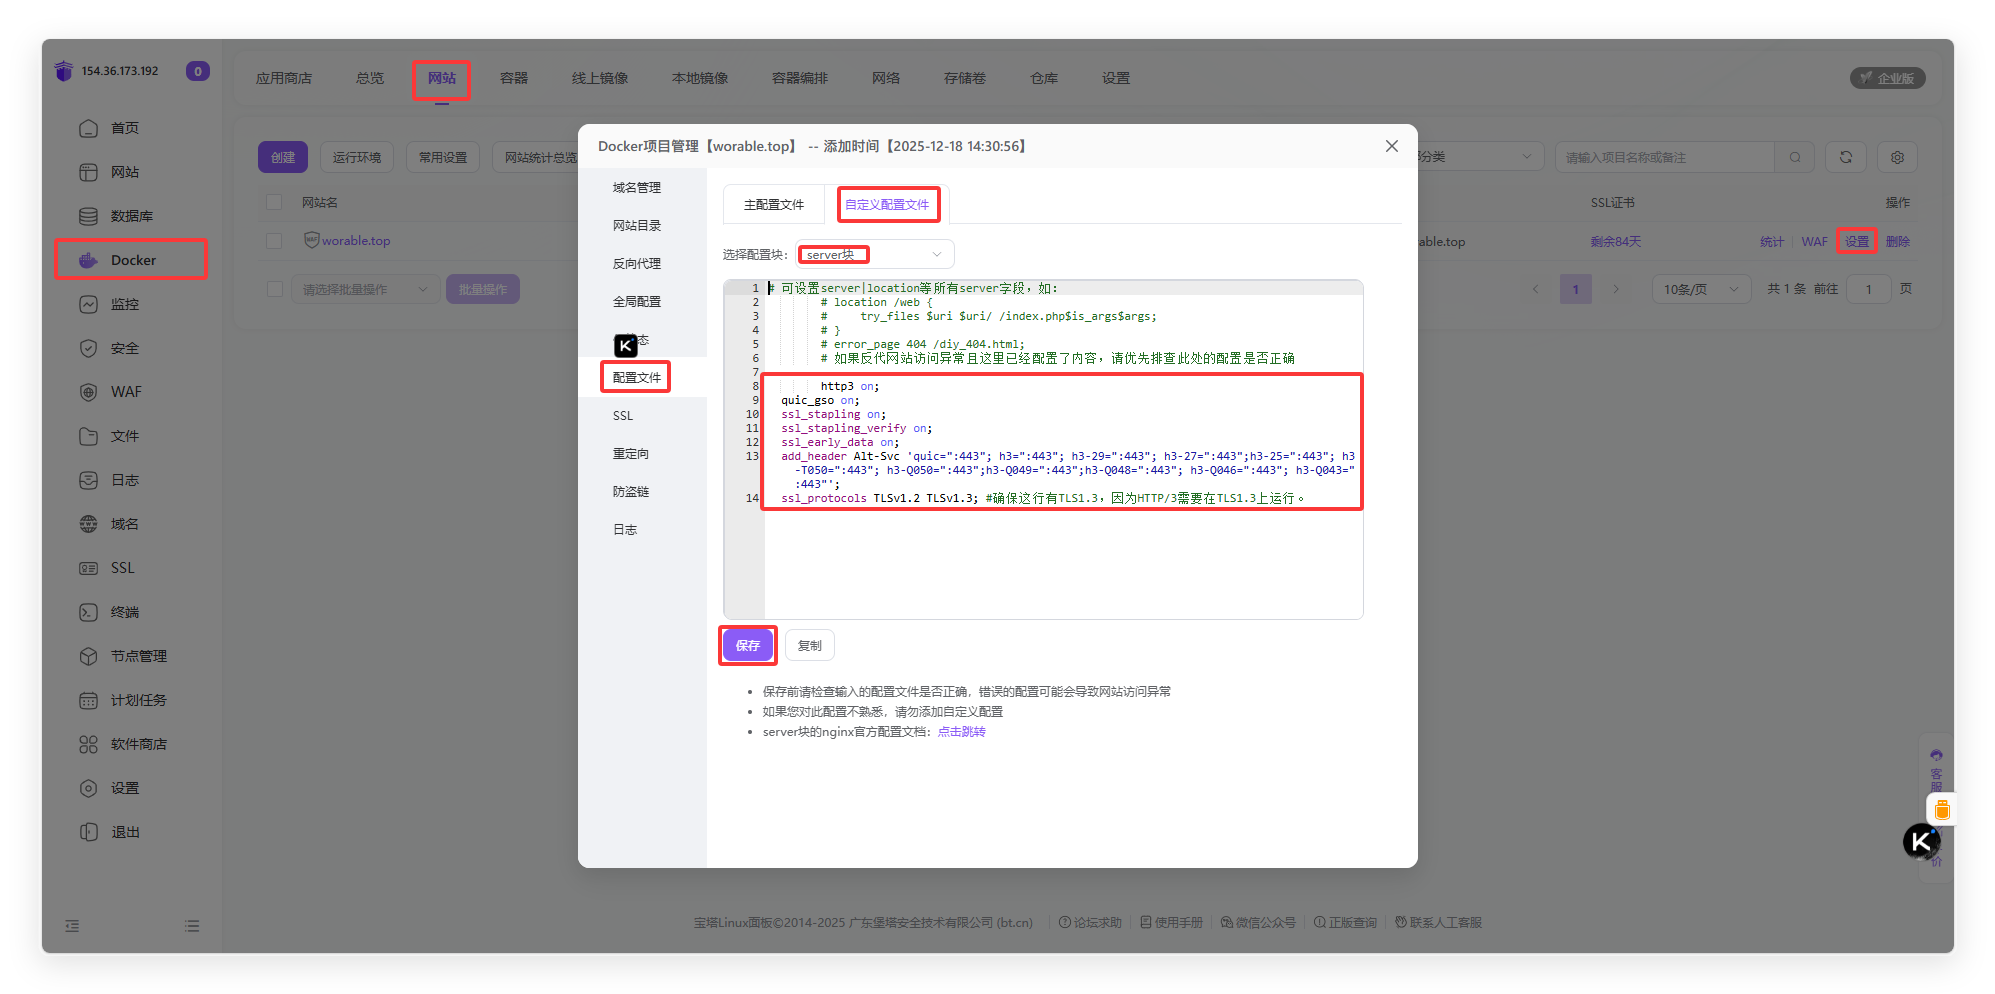Click the software store icon in sidebar
The height and width of the screenshot is (994, 1995).
tap(89, 744)
